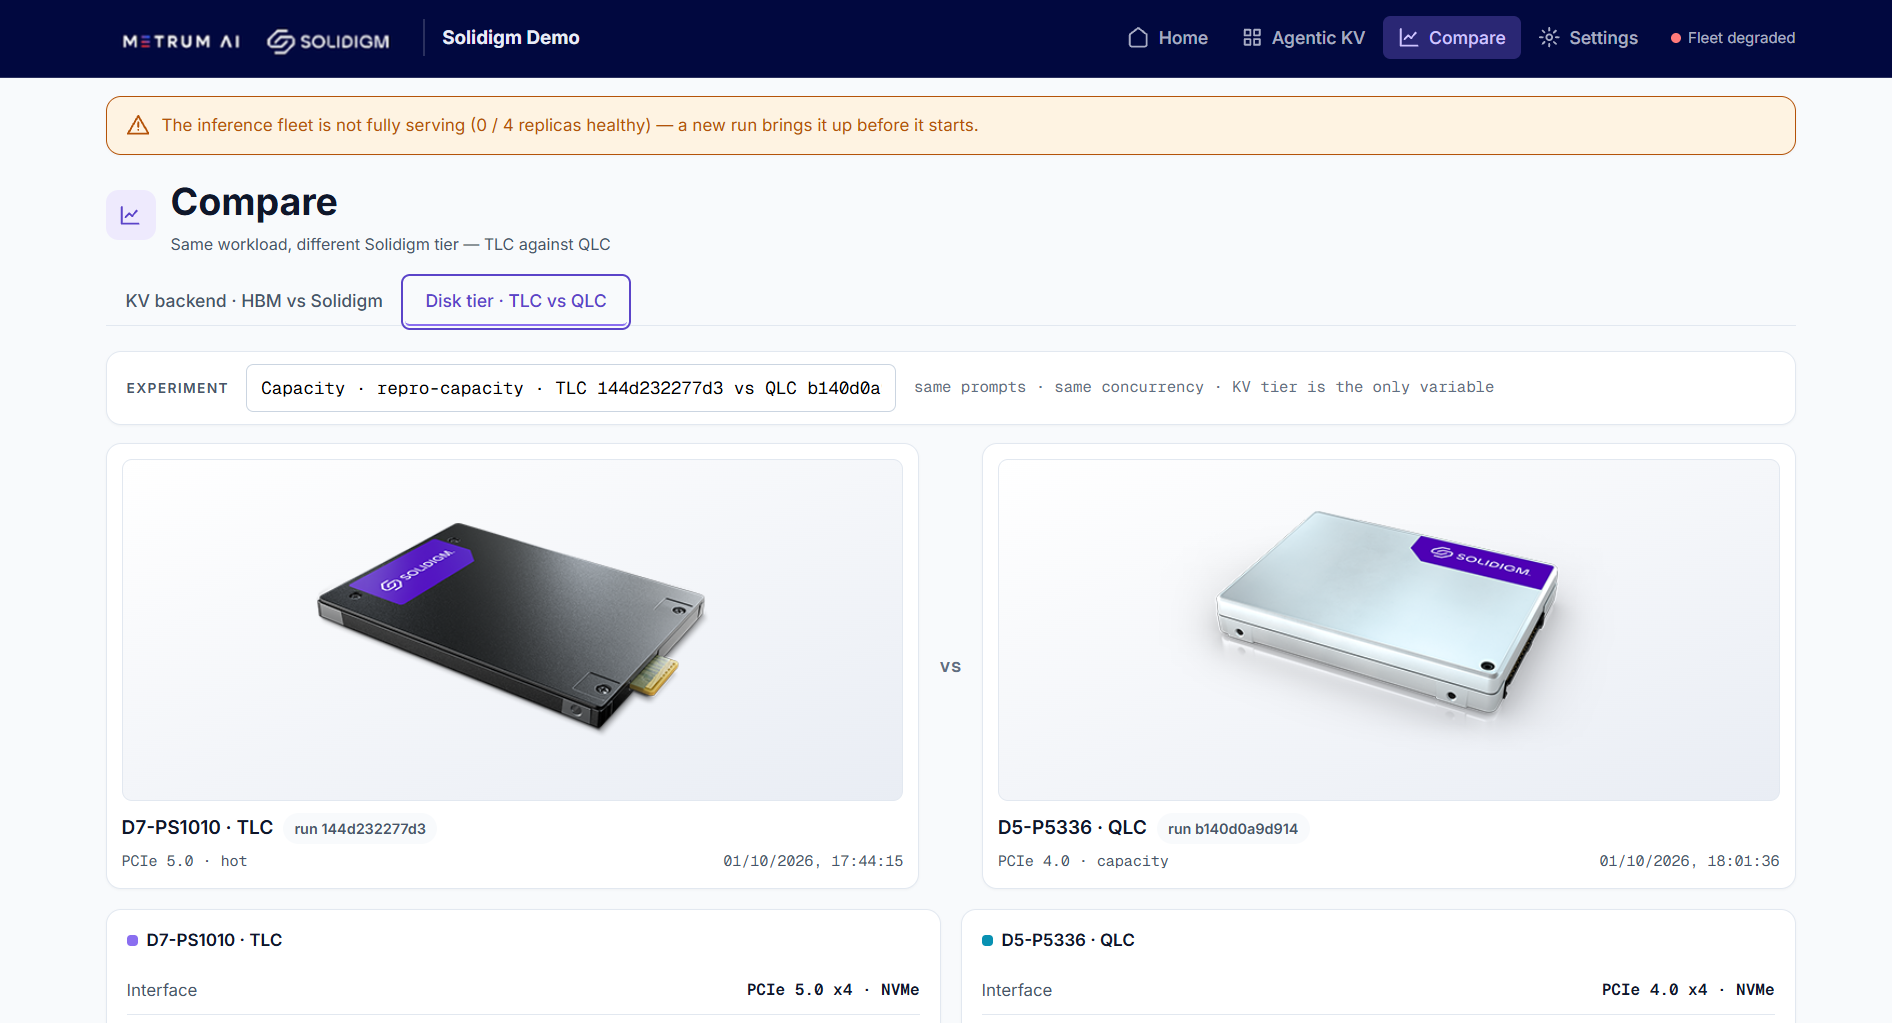This screenshot has height=1023, width=1892.
Task: Open Settings from the top nav
Action: coord(1588,38)
